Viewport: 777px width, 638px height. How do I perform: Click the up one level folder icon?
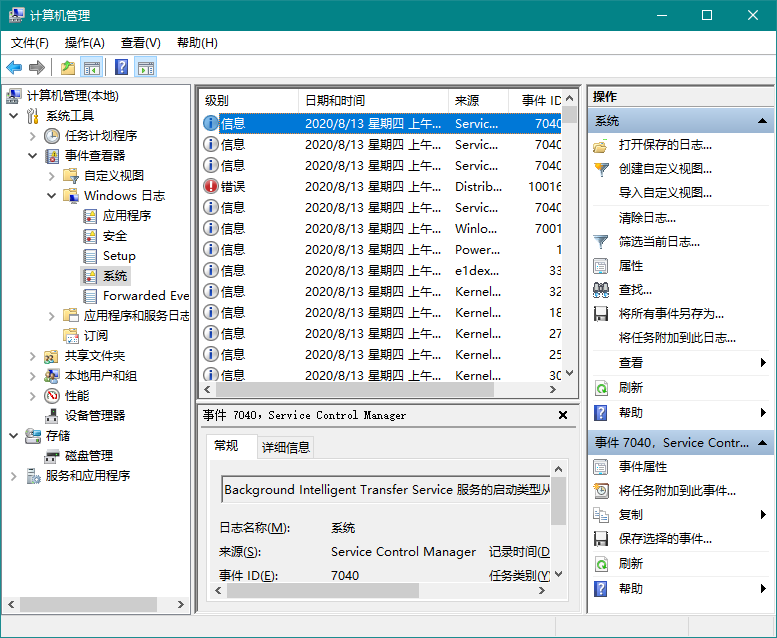tap(67, 68)
